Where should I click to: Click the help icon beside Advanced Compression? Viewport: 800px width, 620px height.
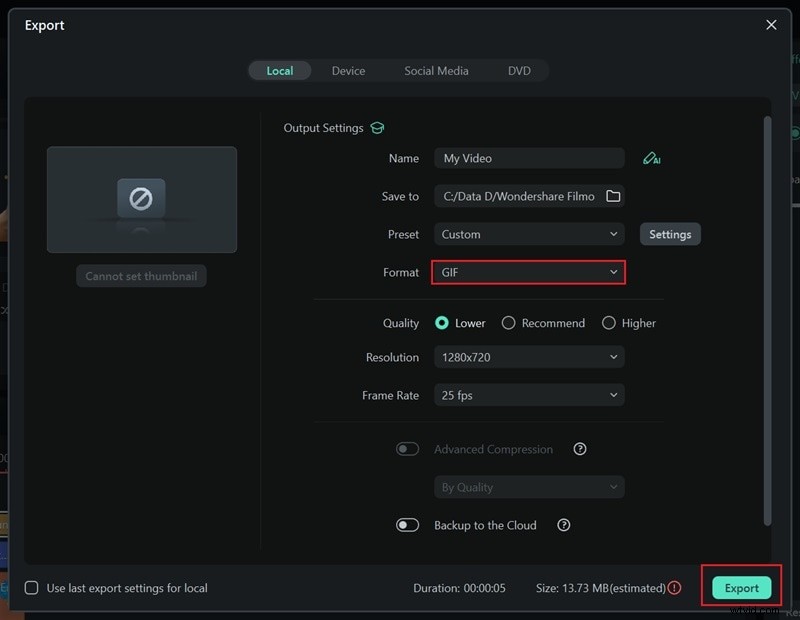pos(580,449)
